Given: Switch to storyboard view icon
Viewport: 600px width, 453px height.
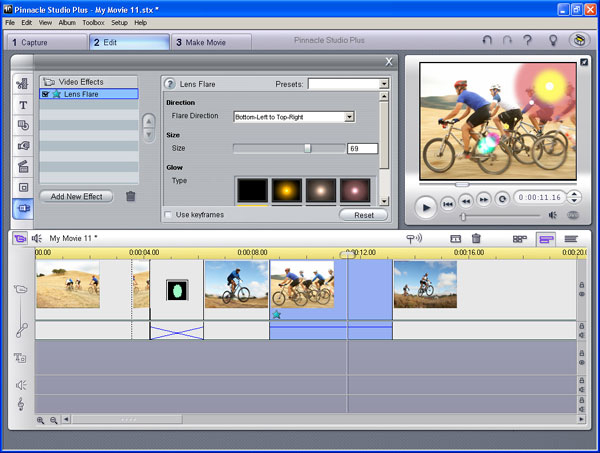Looking at the screenshot, I should pyautogui.click(x=520, y=239).
